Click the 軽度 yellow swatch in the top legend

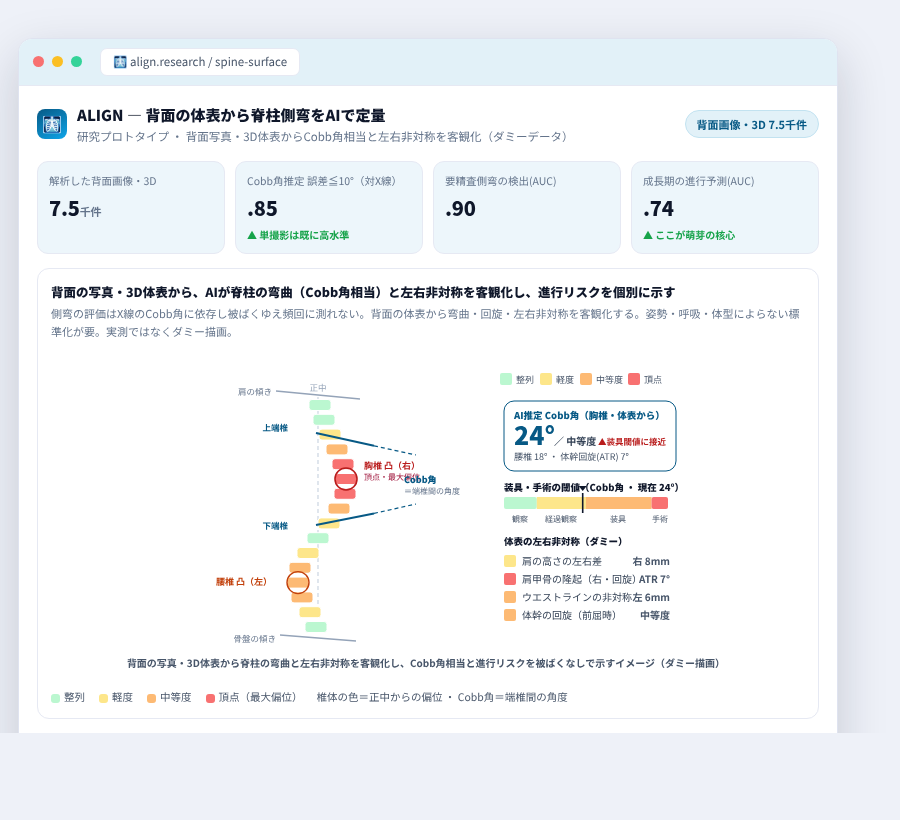click(546, 379)
